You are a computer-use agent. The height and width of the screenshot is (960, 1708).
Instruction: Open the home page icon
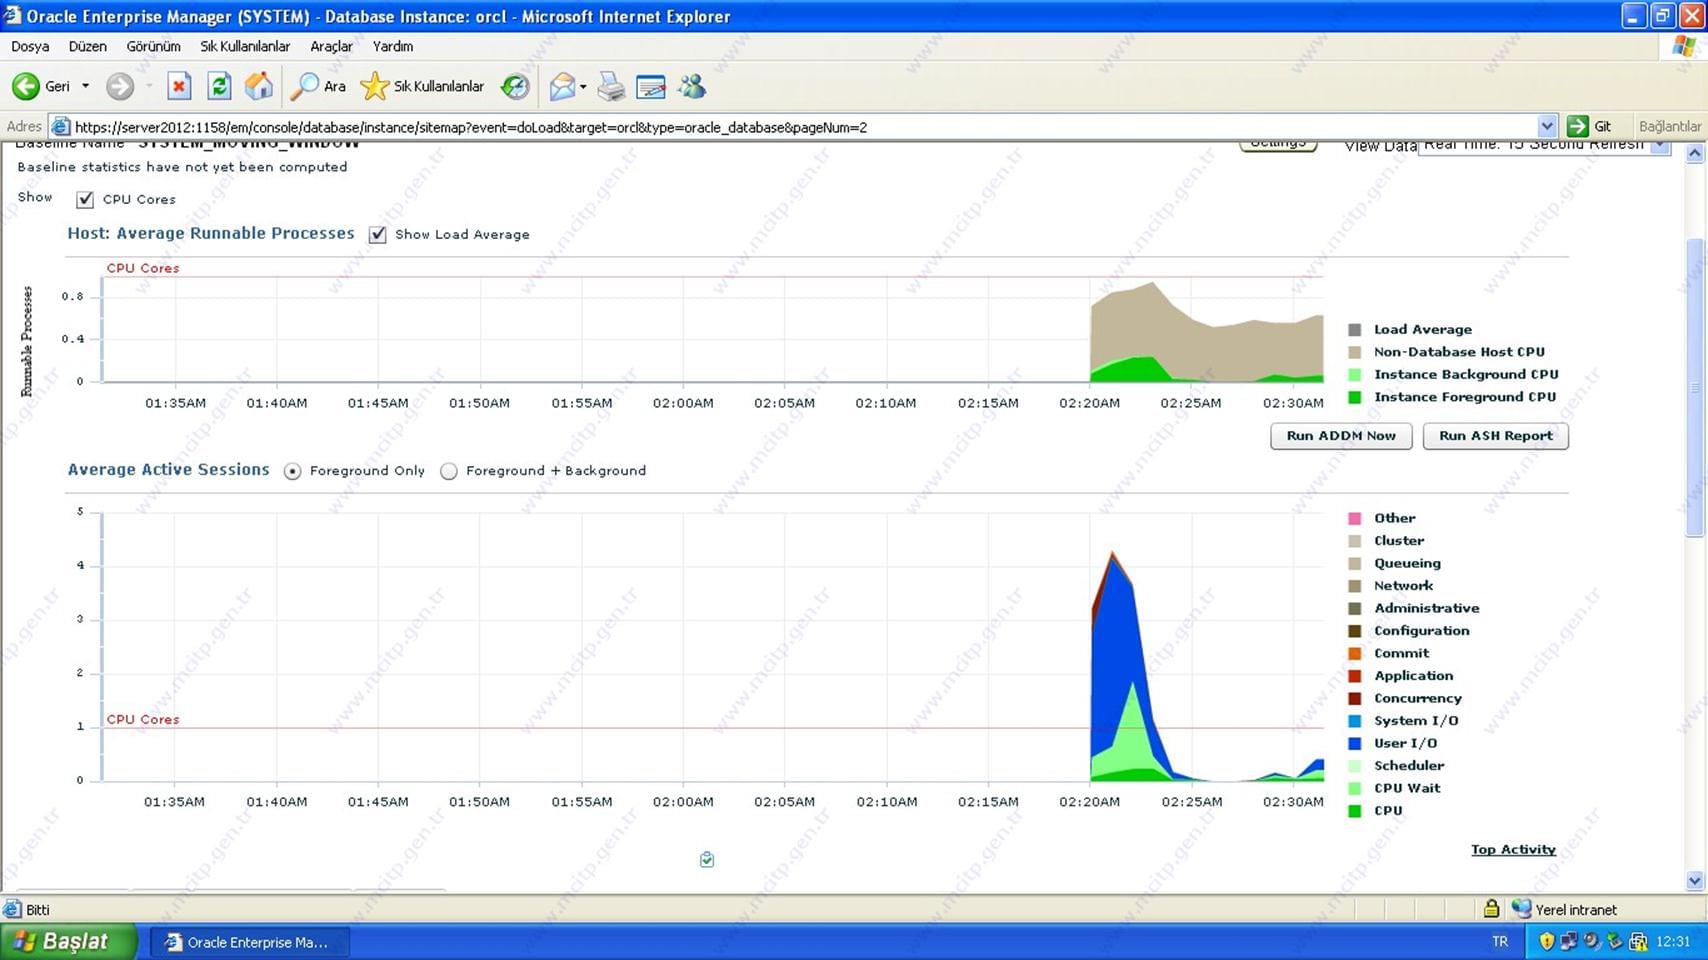[259, 86]
